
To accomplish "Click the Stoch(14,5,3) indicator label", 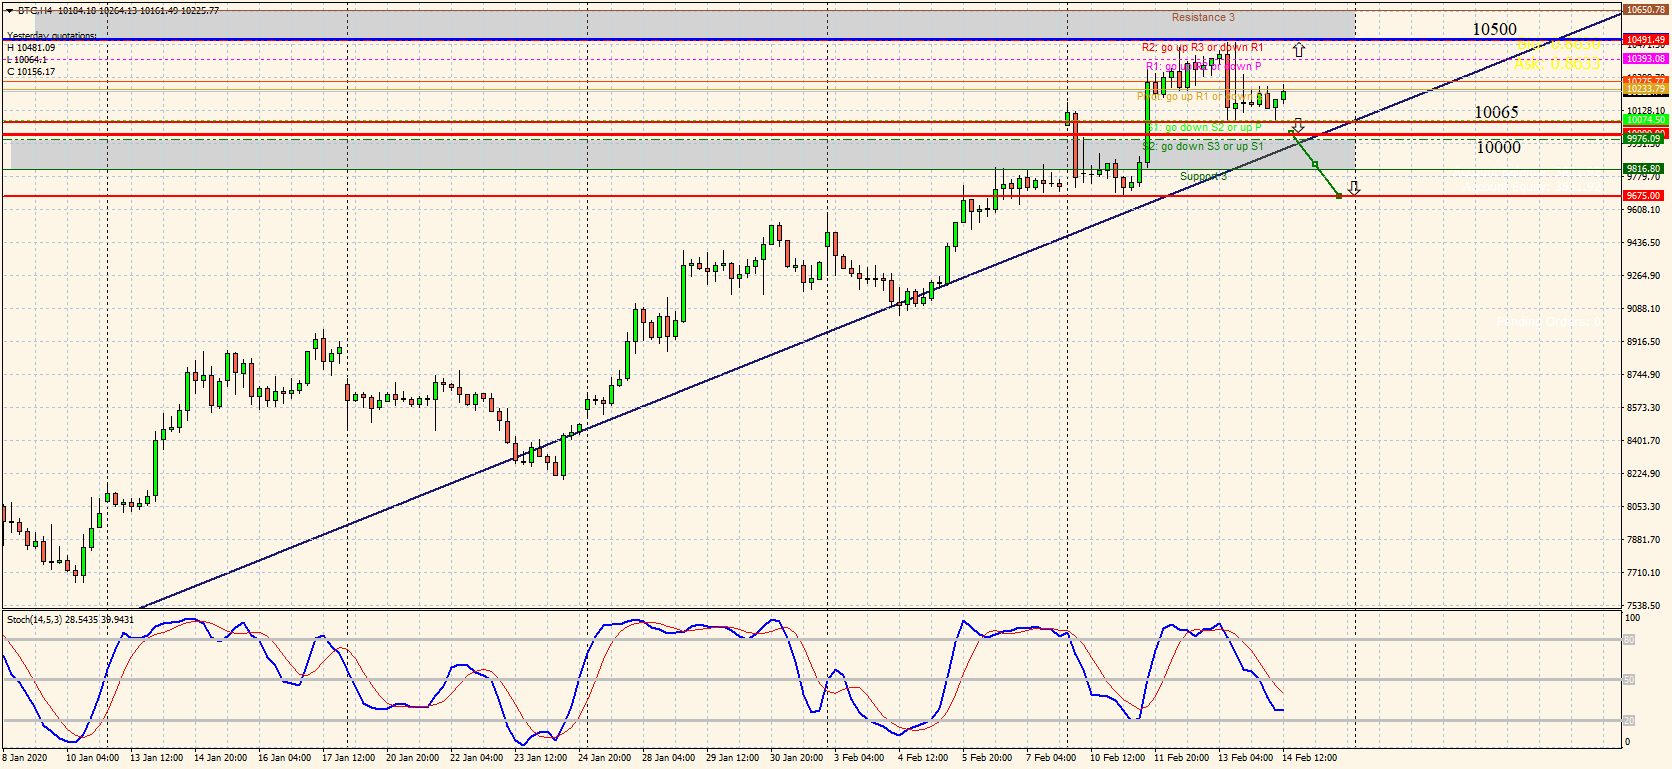I will click(70, 620).
